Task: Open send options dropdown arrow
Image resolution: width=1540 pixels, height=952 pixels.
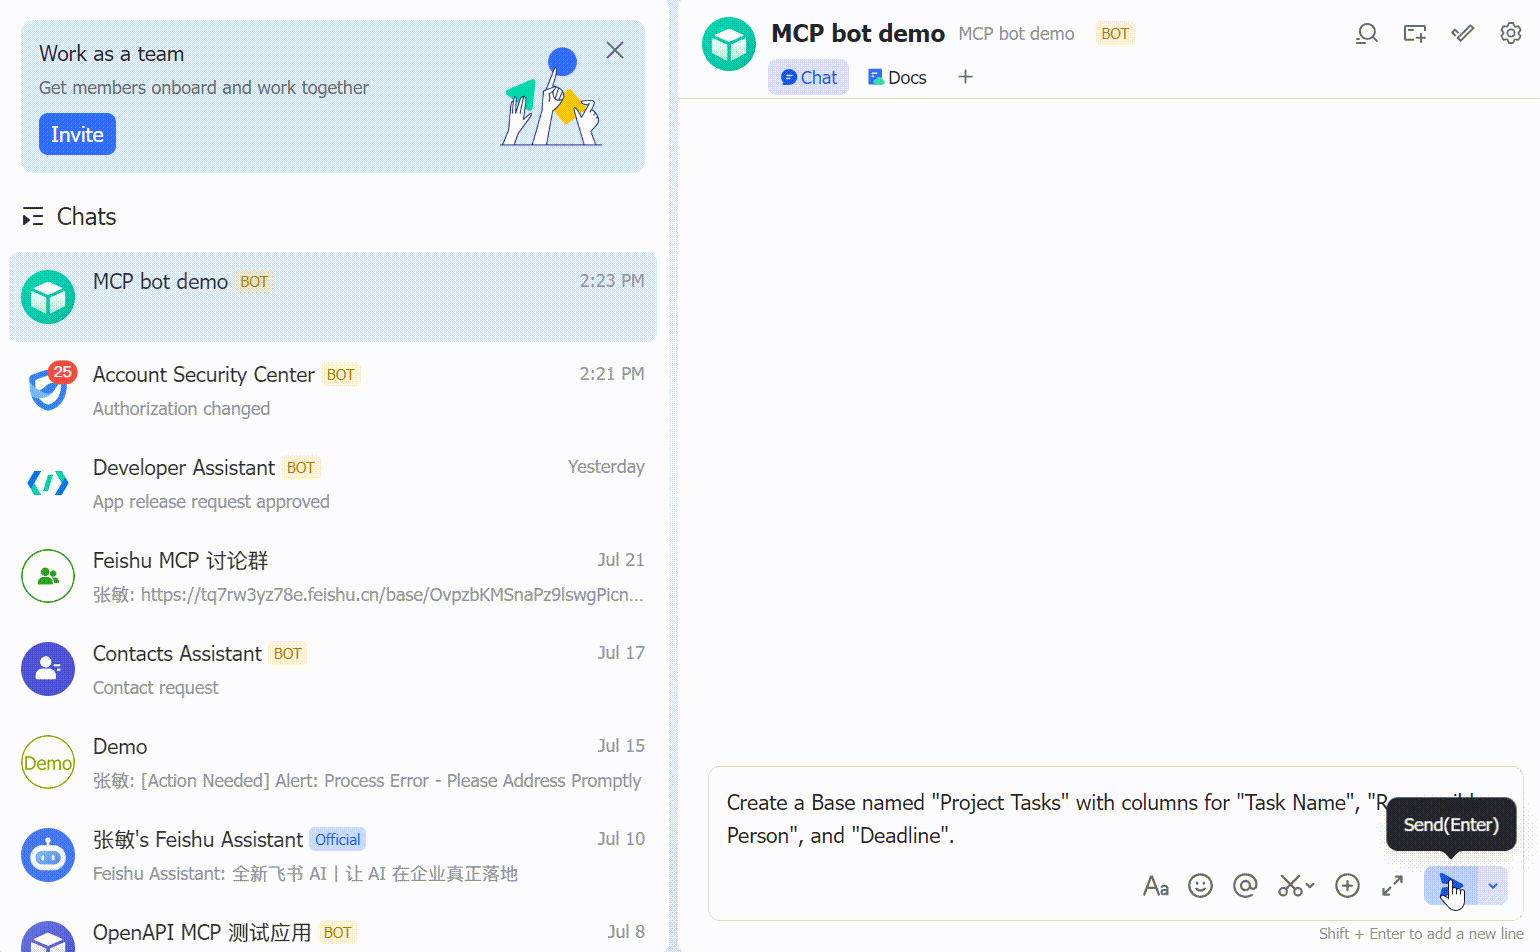Action: (1493, 886)
